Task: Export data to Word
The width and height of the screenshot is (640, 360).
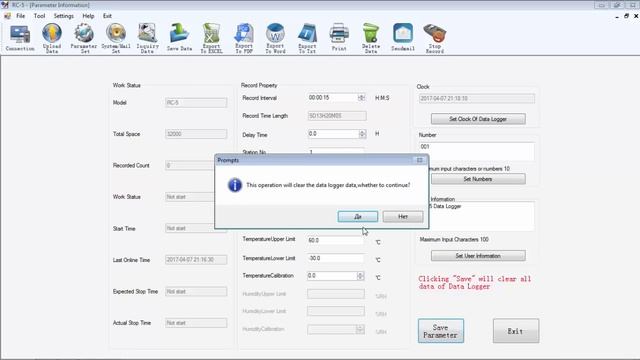Action: (x=276, y=38)
